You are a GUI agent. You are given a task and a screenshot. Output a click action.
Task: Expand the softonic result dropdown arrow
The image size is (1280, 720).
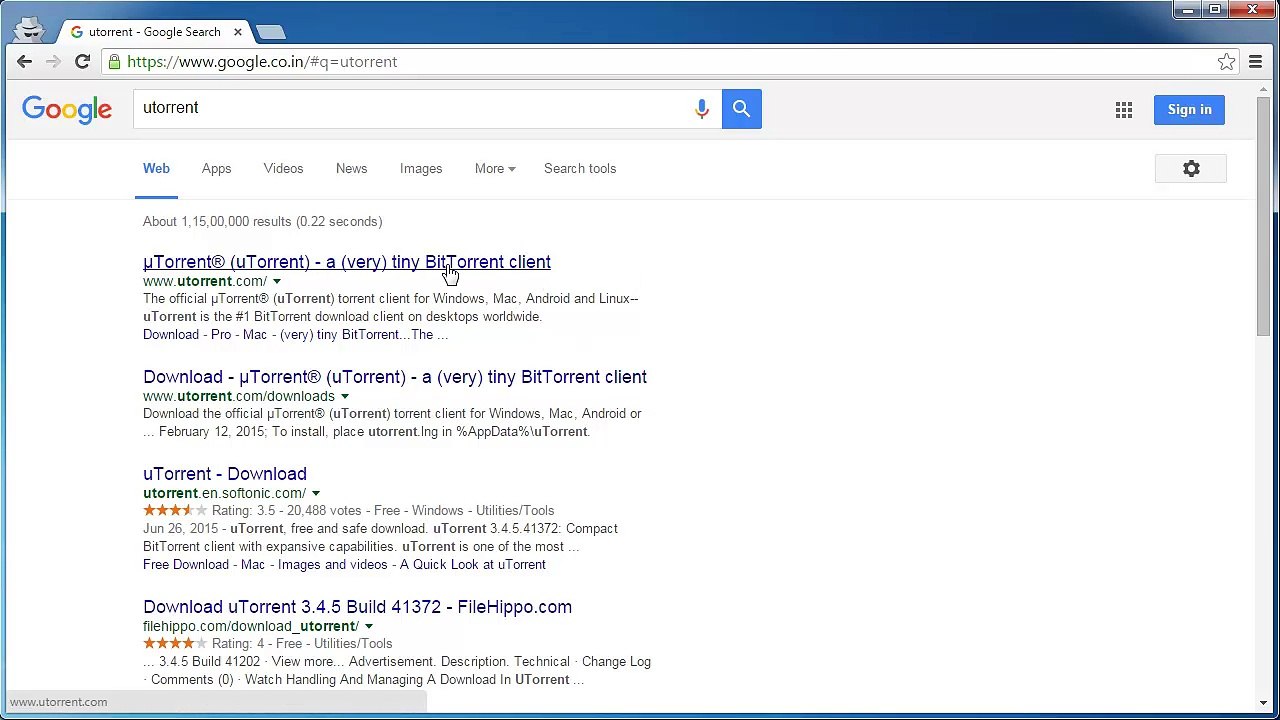(x=316, y=494)
